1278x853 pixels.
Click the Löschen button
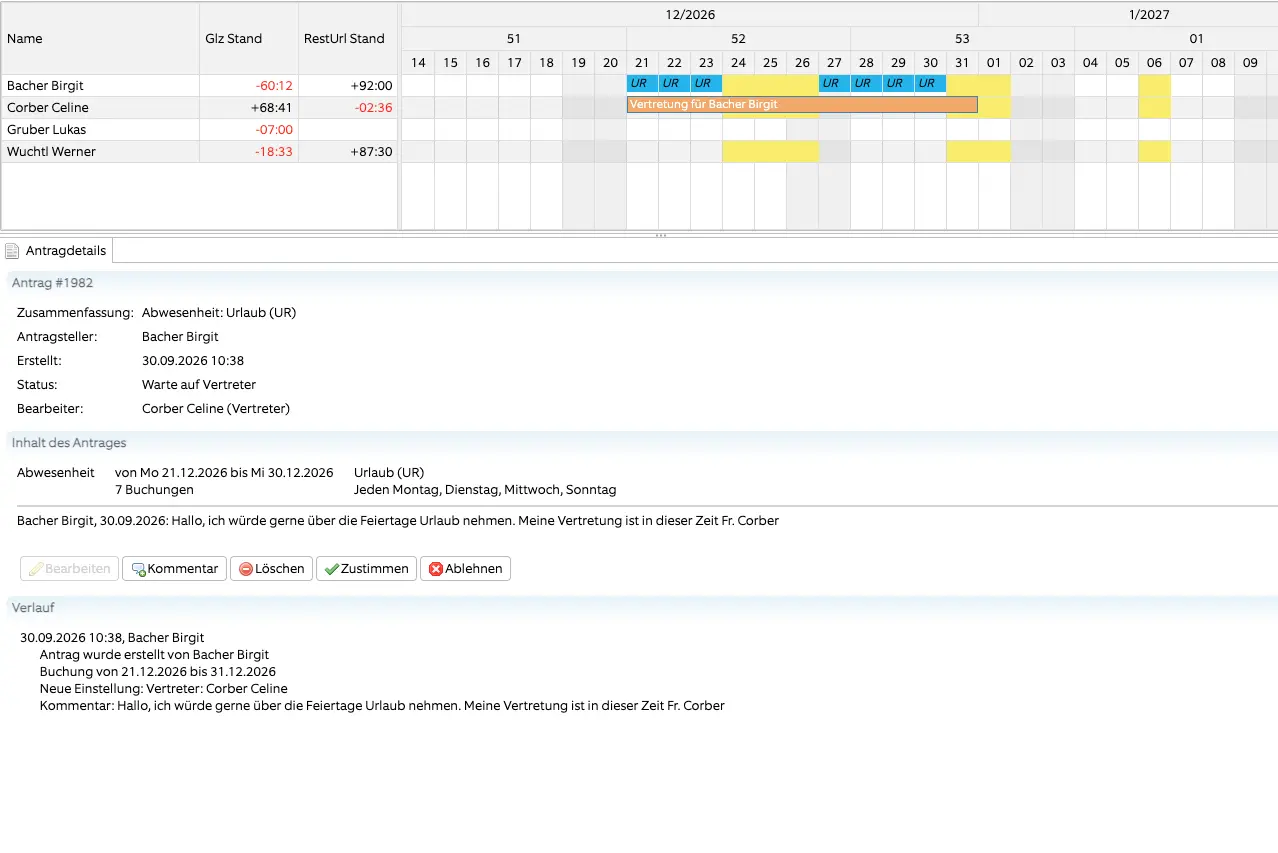[x=271, y=568]
